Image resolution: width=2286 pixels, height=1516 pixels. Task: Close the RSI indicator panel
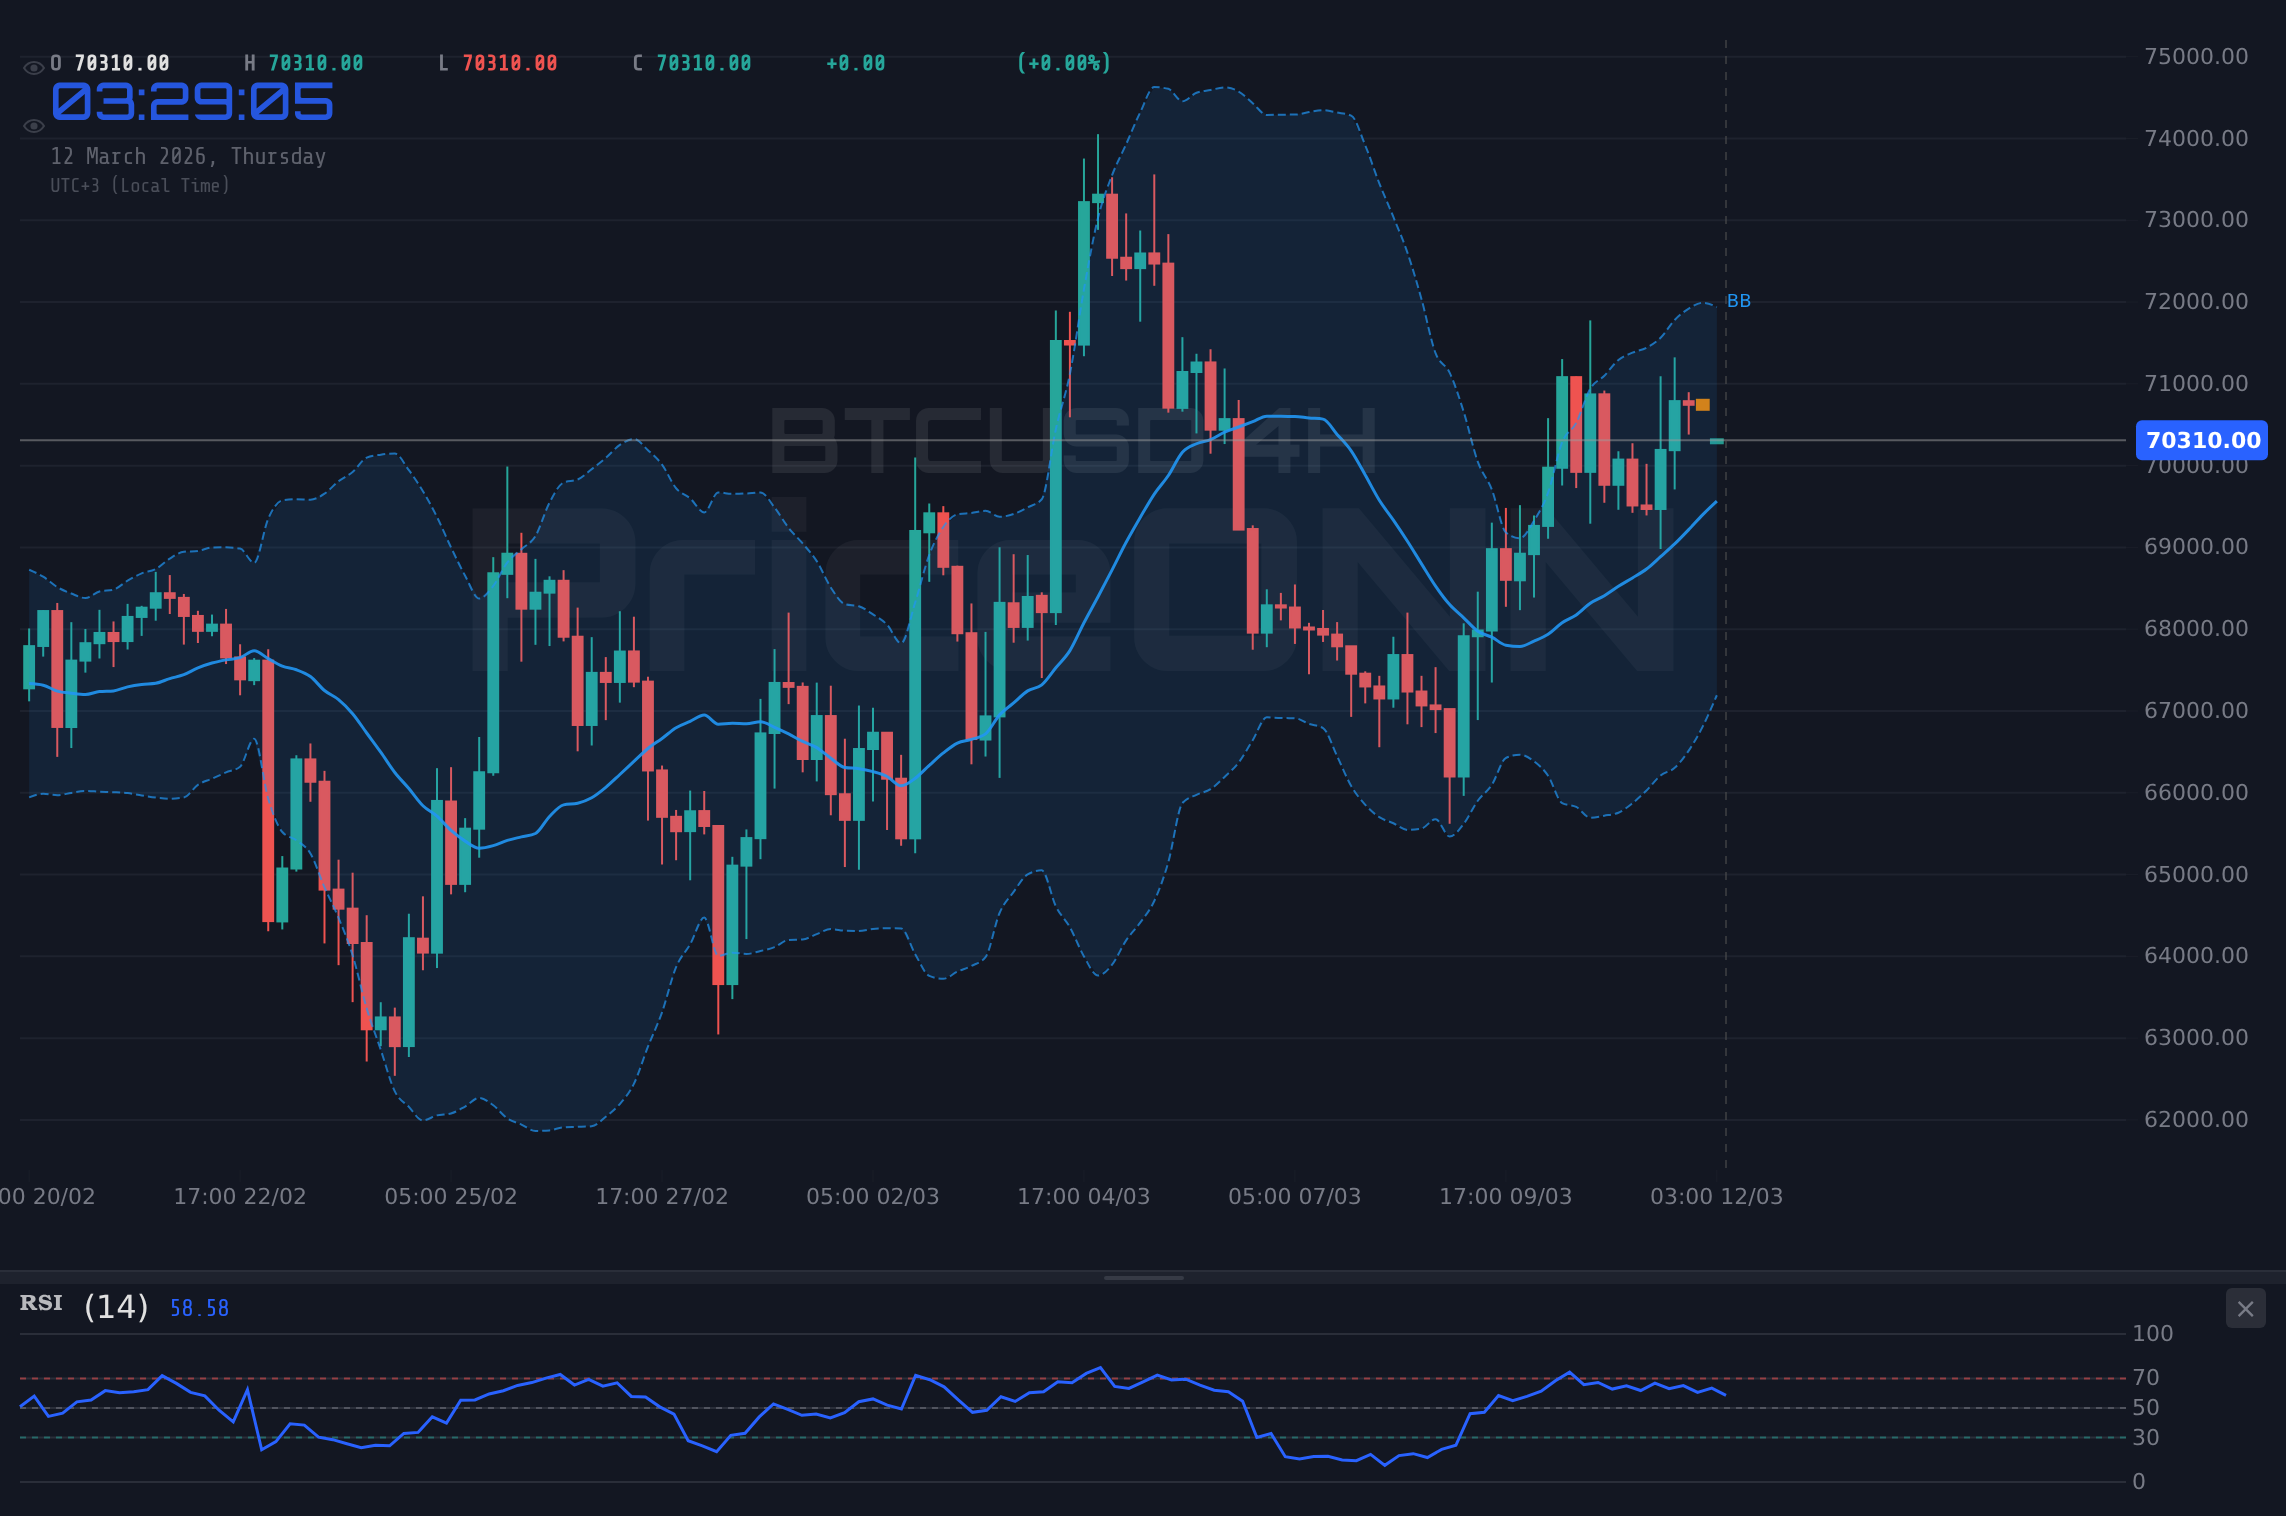[x=2245, y=1309]
